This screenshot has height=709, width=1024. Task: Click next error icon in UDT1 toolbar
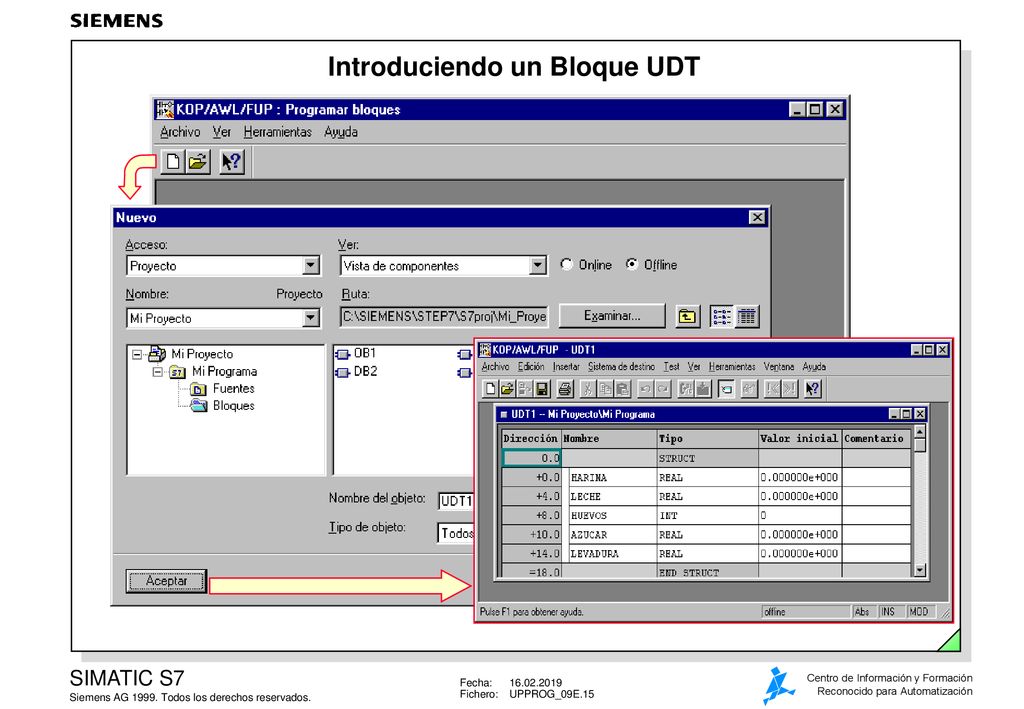pyautogui.click(x=790, y=389)
